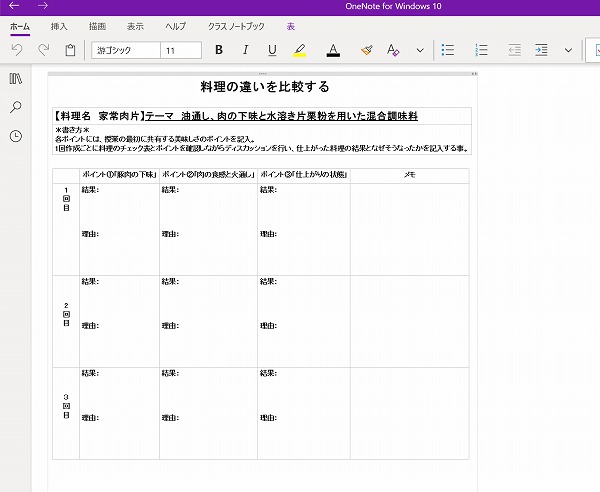The height and width of the screenshot is (492, 600).
Task: Open the クラス ノートブック tab
Action: pyautogui.click(x=236, y=24)
